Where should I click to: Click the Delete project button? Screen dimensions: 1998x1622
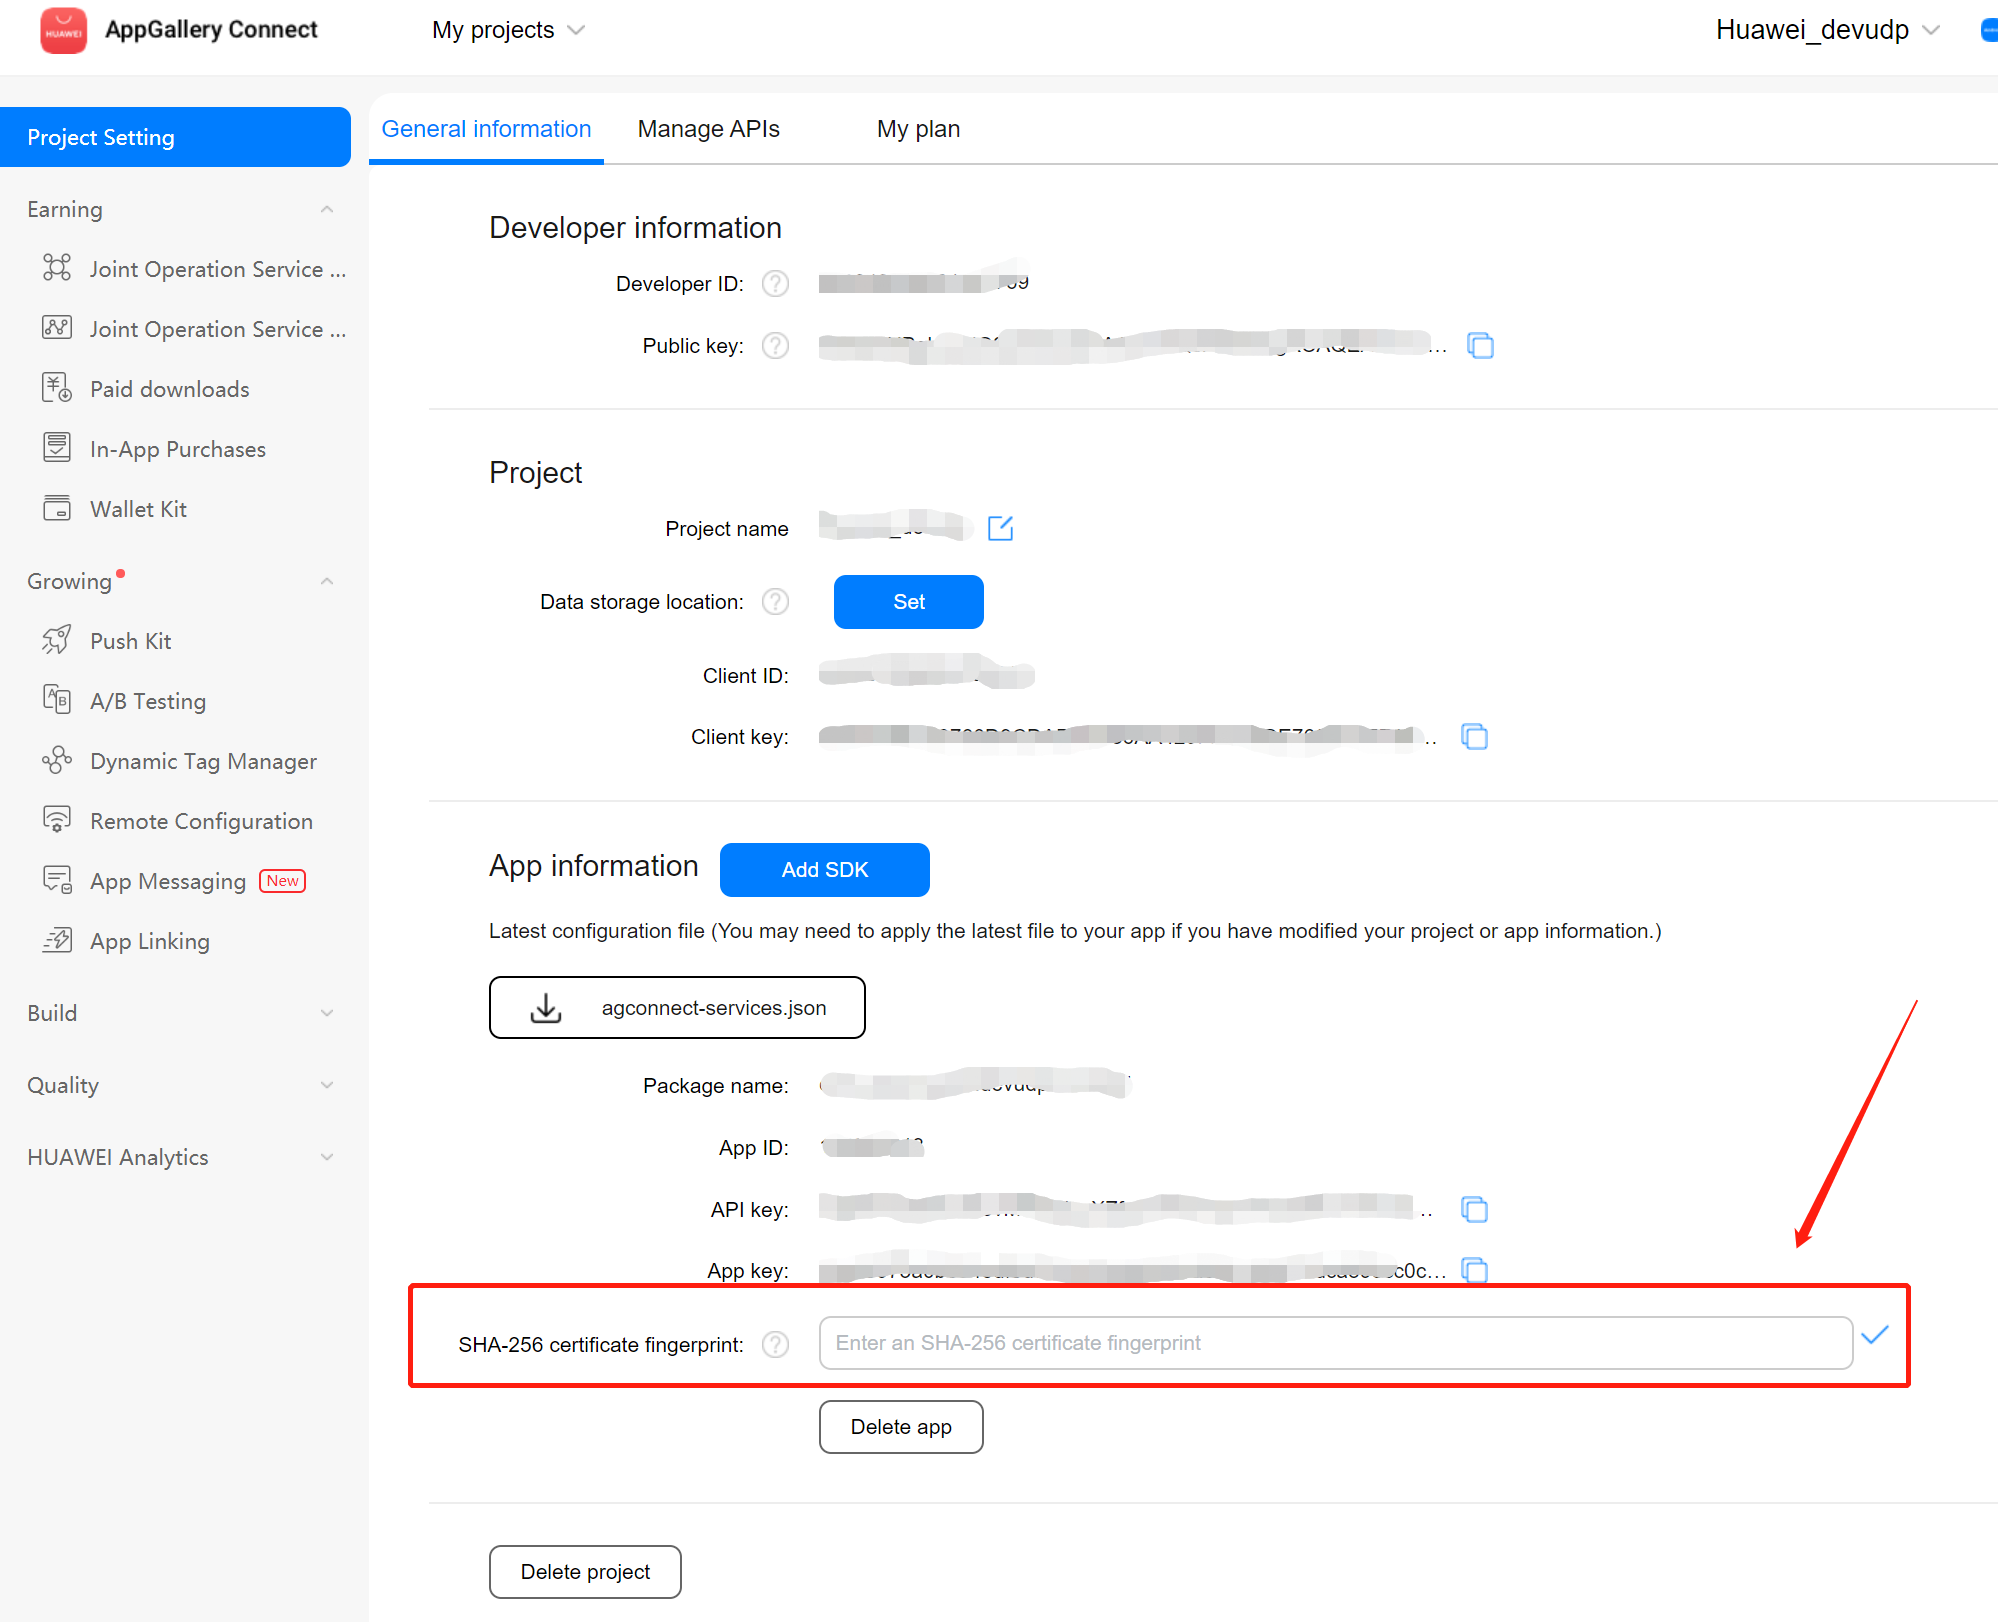pyautogui.click(x=585, y=1572)
